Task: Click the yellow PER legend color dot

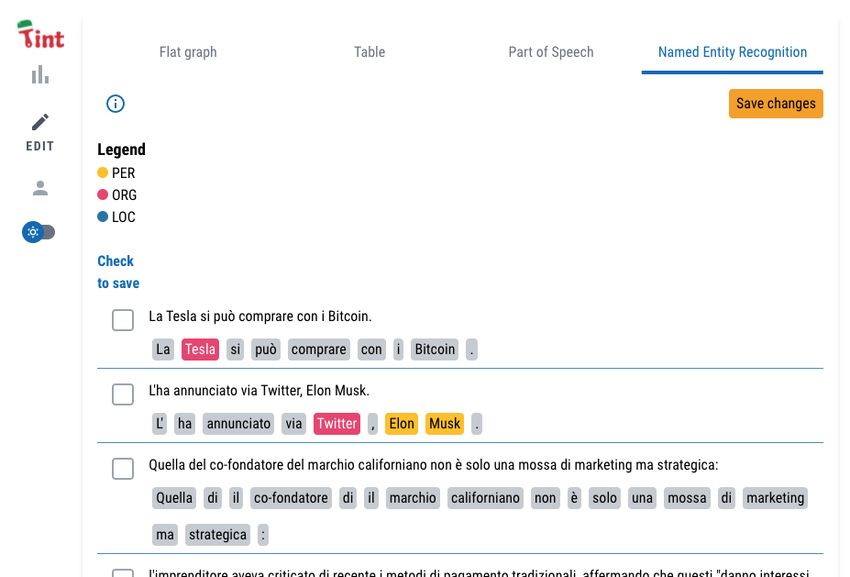Action: click(x=102, y=172)
